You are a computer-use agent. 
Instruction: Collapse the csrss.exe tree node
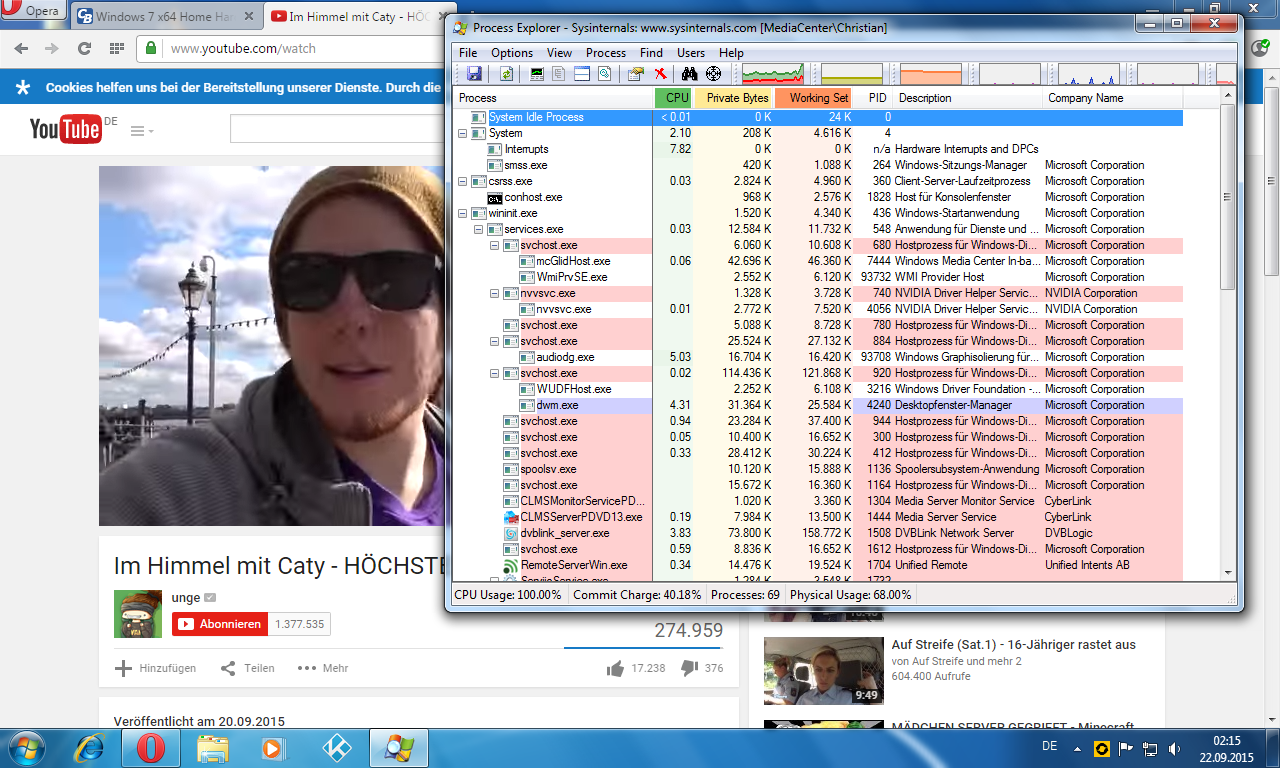pyautogui.click(x=463, y=181)
